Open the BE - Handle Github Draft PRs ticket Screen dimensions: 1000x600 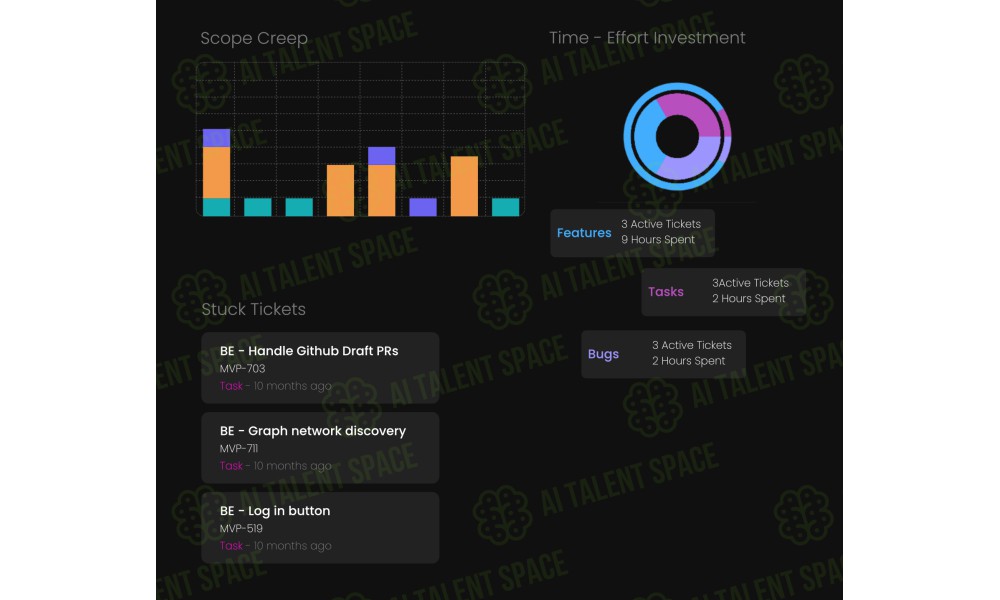(320, 368)
